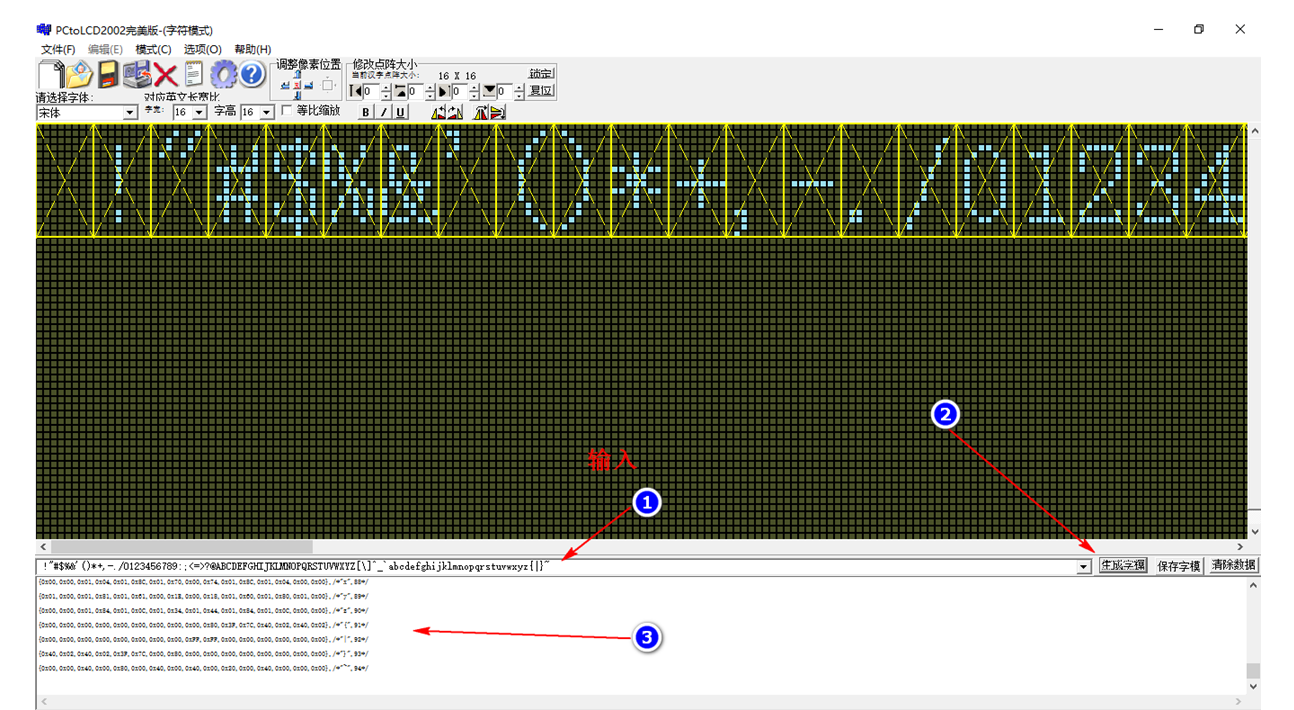Click the right-edge value spinner arrows
The width and height of the screenshot is (1294, 710).
point(474,92)
